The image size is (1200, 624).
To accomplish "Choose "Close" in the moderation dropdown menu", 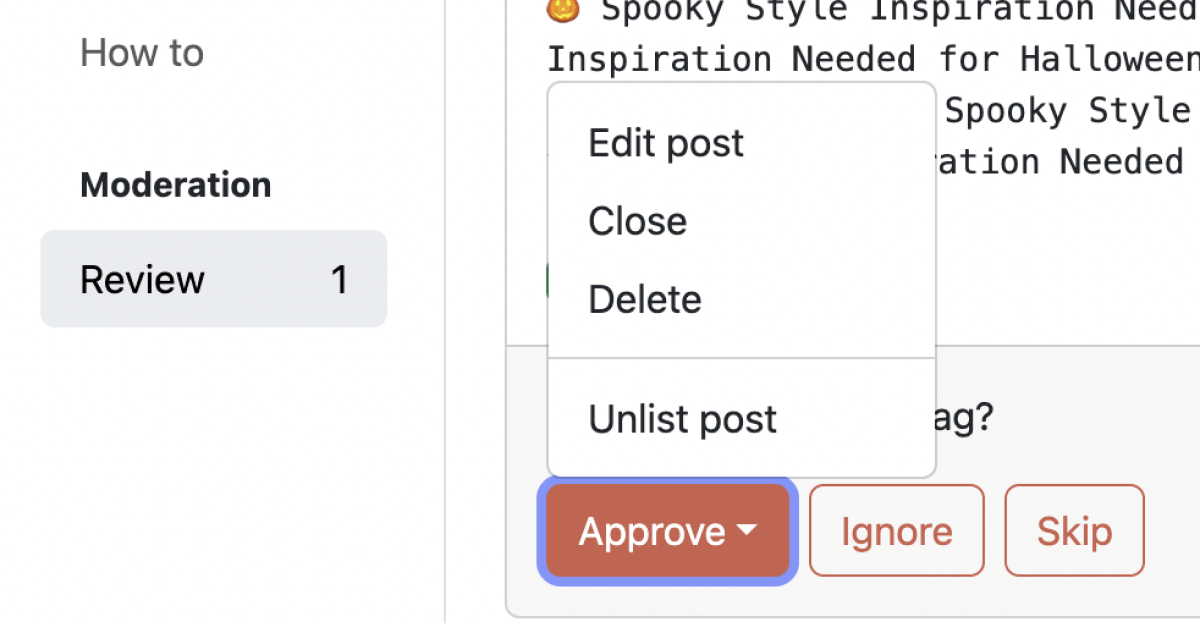I will [637, 221].
